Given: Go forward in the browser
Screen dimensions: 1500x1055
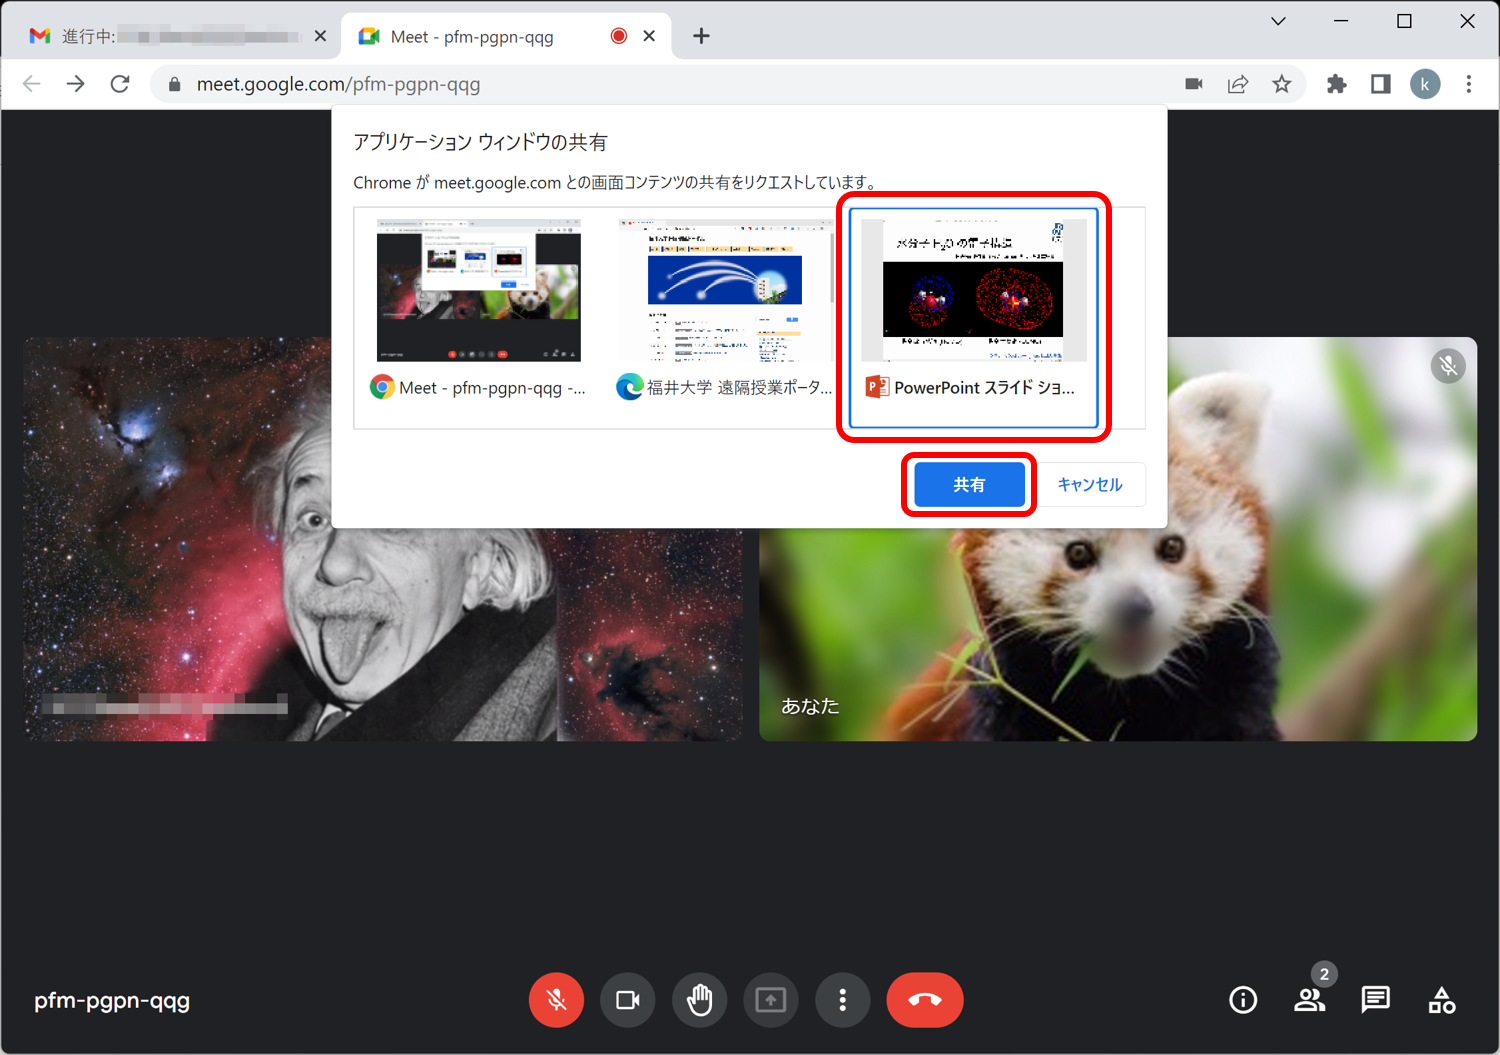Looking at the screenshot, I should point(76,84).
